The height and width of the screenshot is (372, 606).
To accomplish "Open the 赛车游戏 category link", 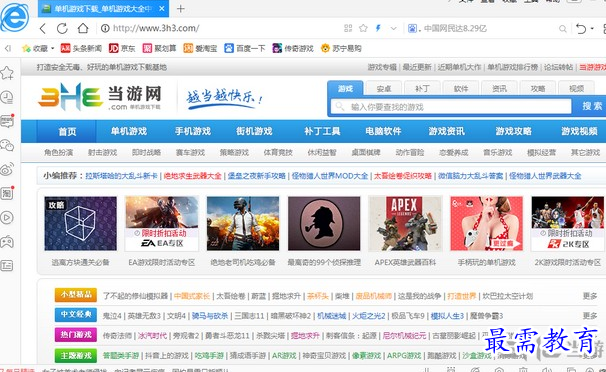I will pos(190,153).
